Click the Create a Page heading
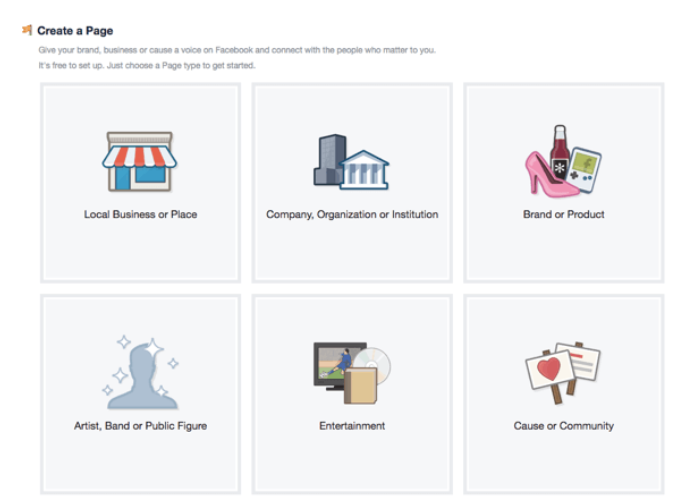The image size is (694, 502). click(x=75, y=31)
